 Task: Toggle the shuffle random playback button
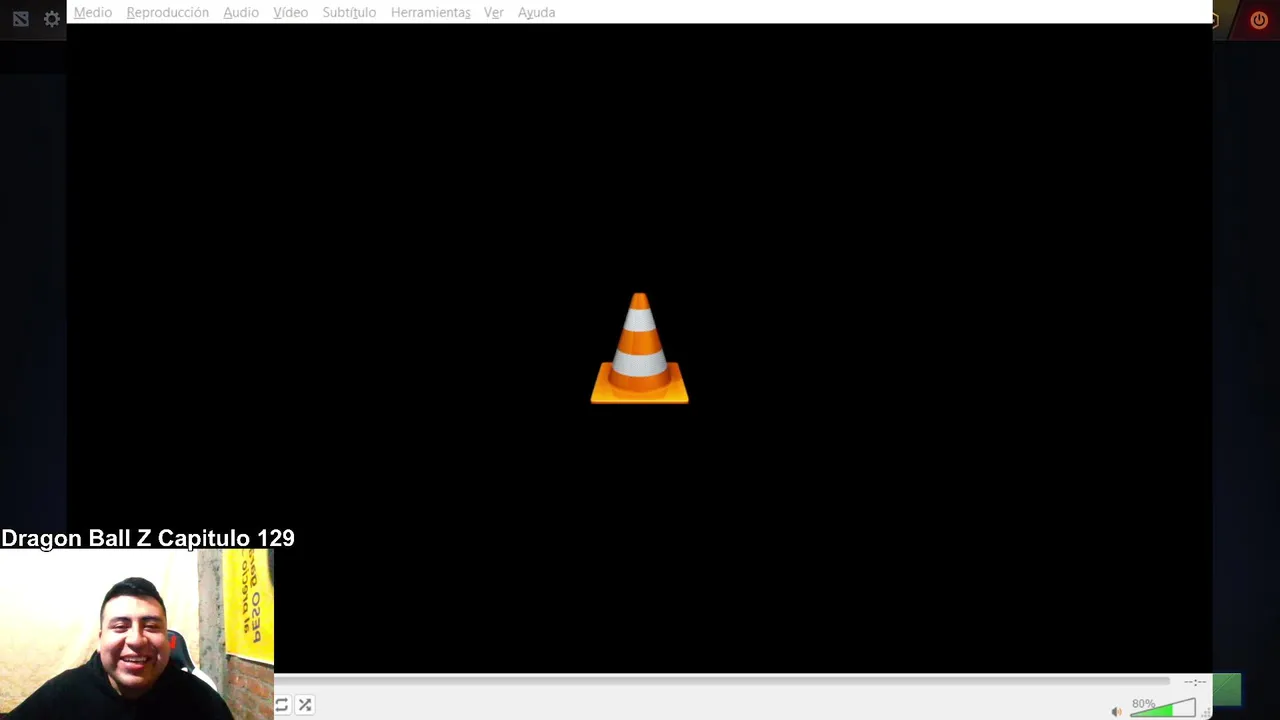coord(305,705)
